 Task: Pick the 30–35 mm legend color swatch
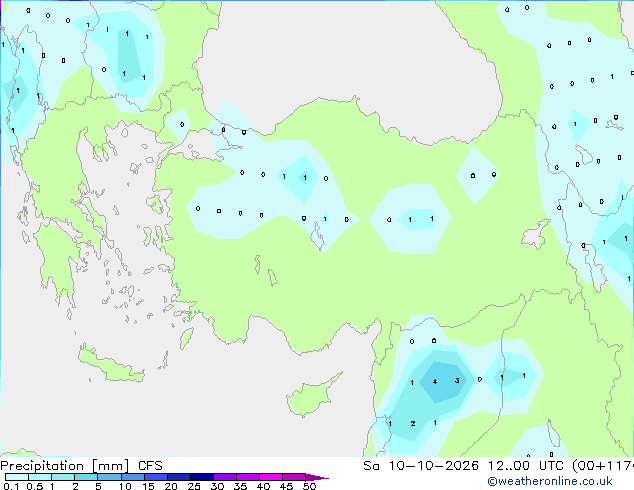(224, 477)
